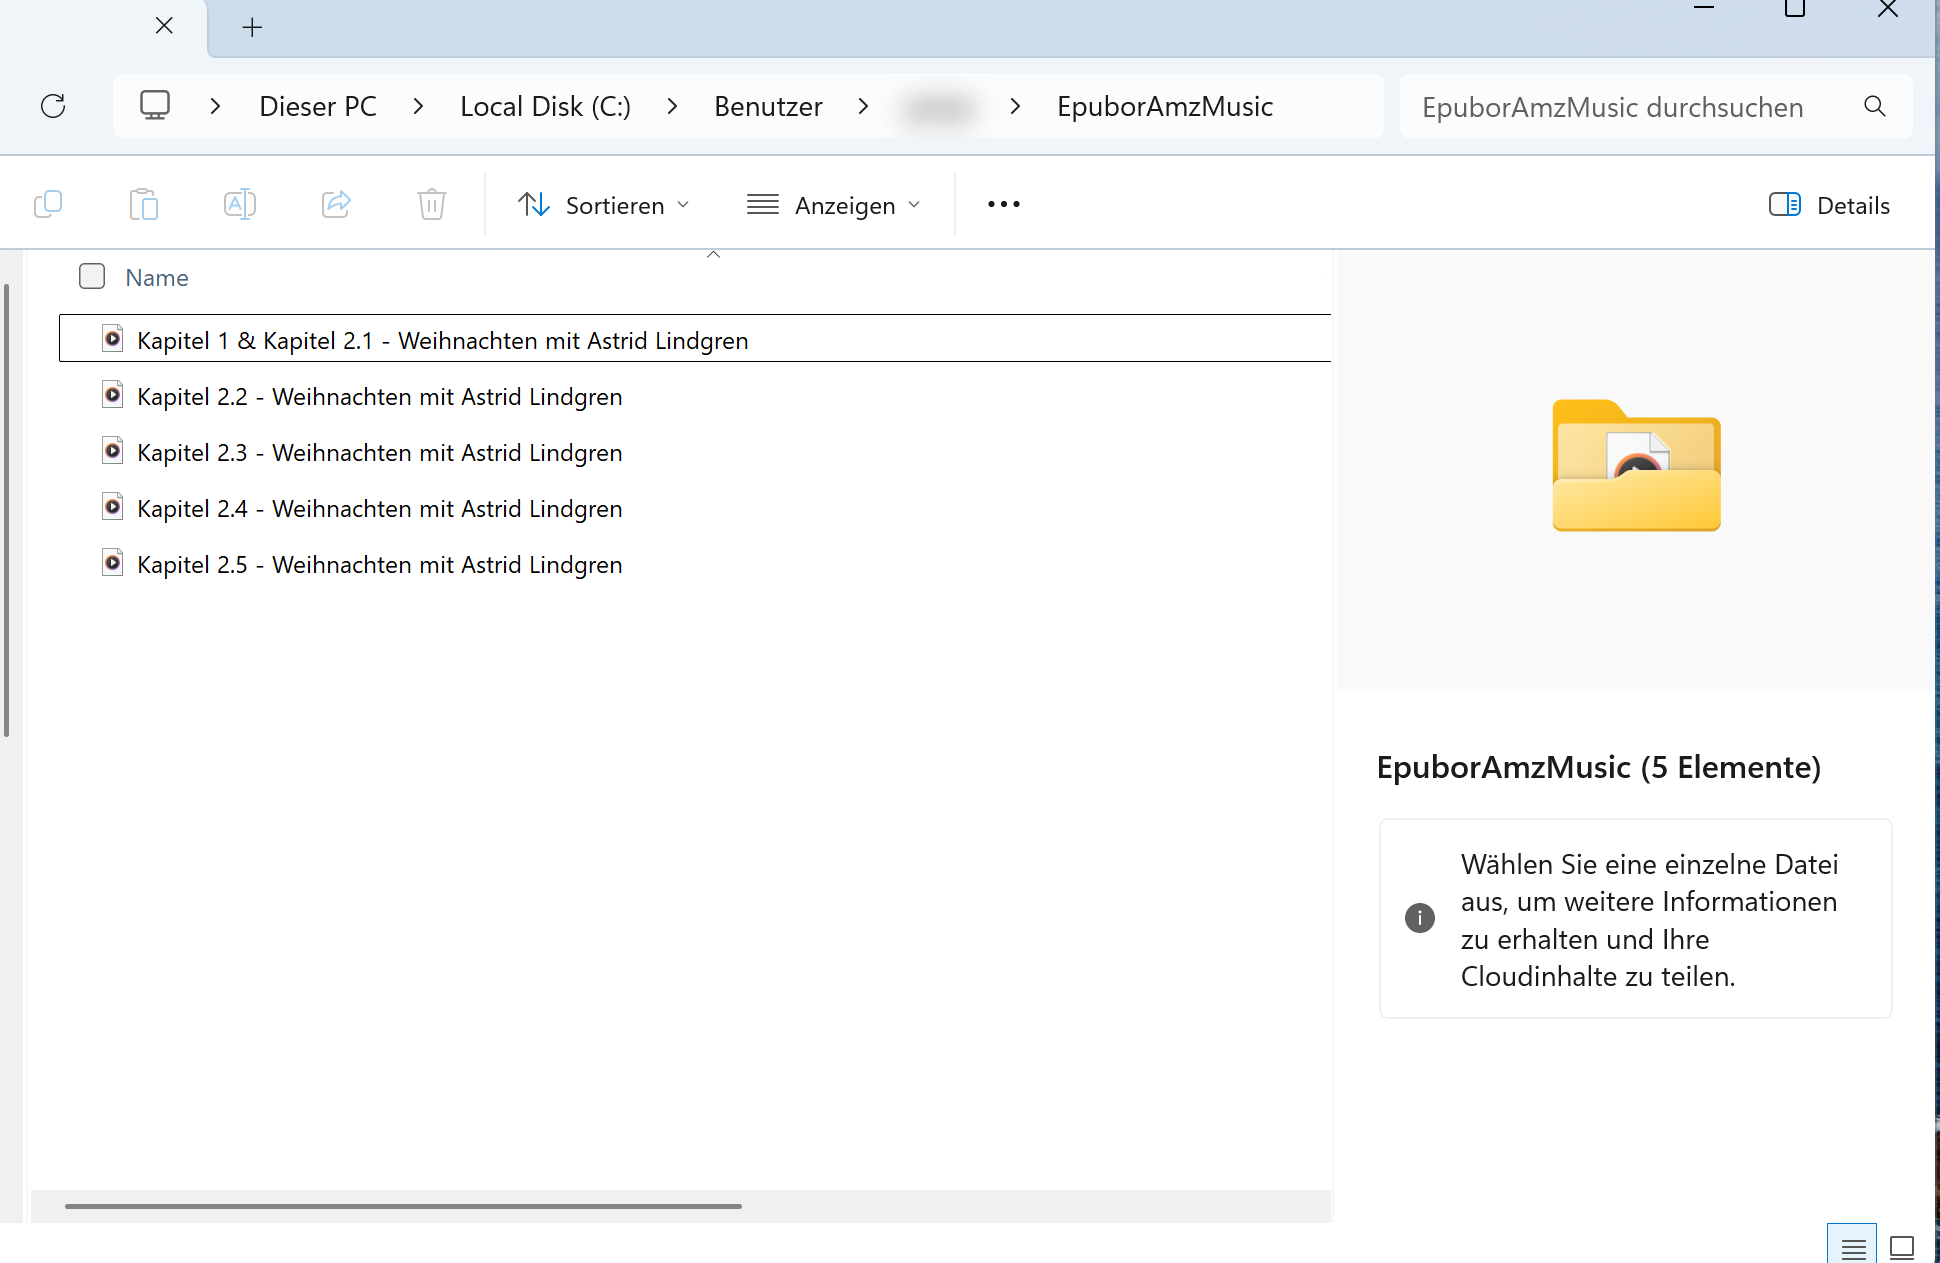Click the Share icon in toolbar

(336, 205)
